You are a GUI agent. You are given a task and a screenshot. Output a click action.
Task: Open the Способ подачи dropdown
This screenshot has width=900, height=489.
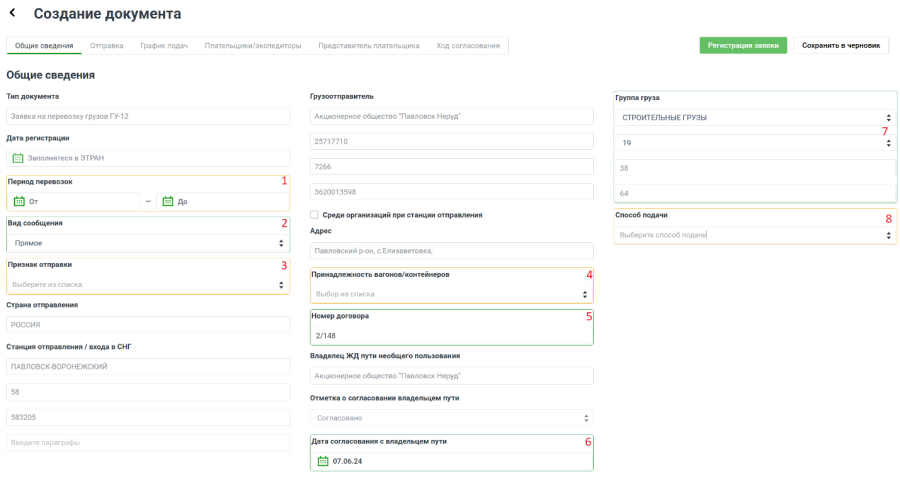[x=755, y=235]
